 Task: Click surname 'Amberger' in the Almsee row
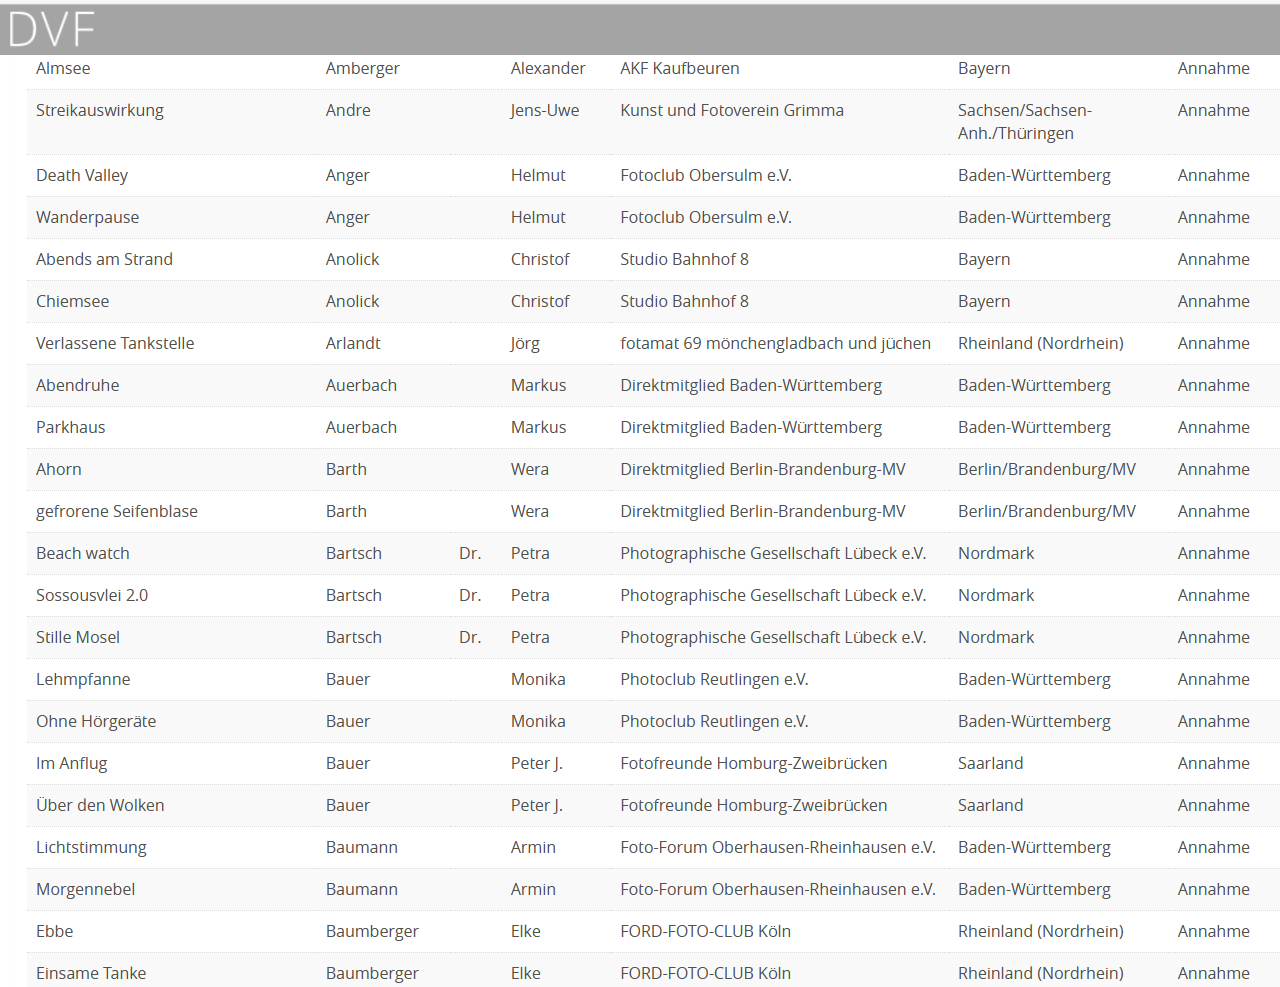click(x=363, y=68)
